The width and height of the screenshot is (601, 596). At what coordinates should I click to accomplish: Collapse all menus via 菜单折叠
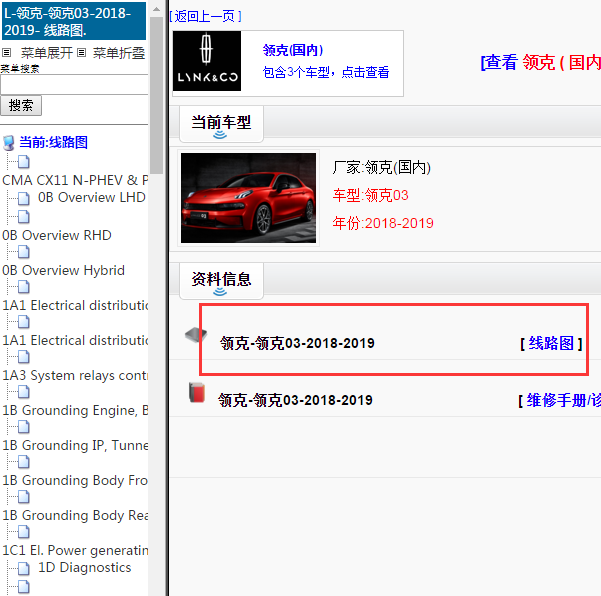pos(119,53)
